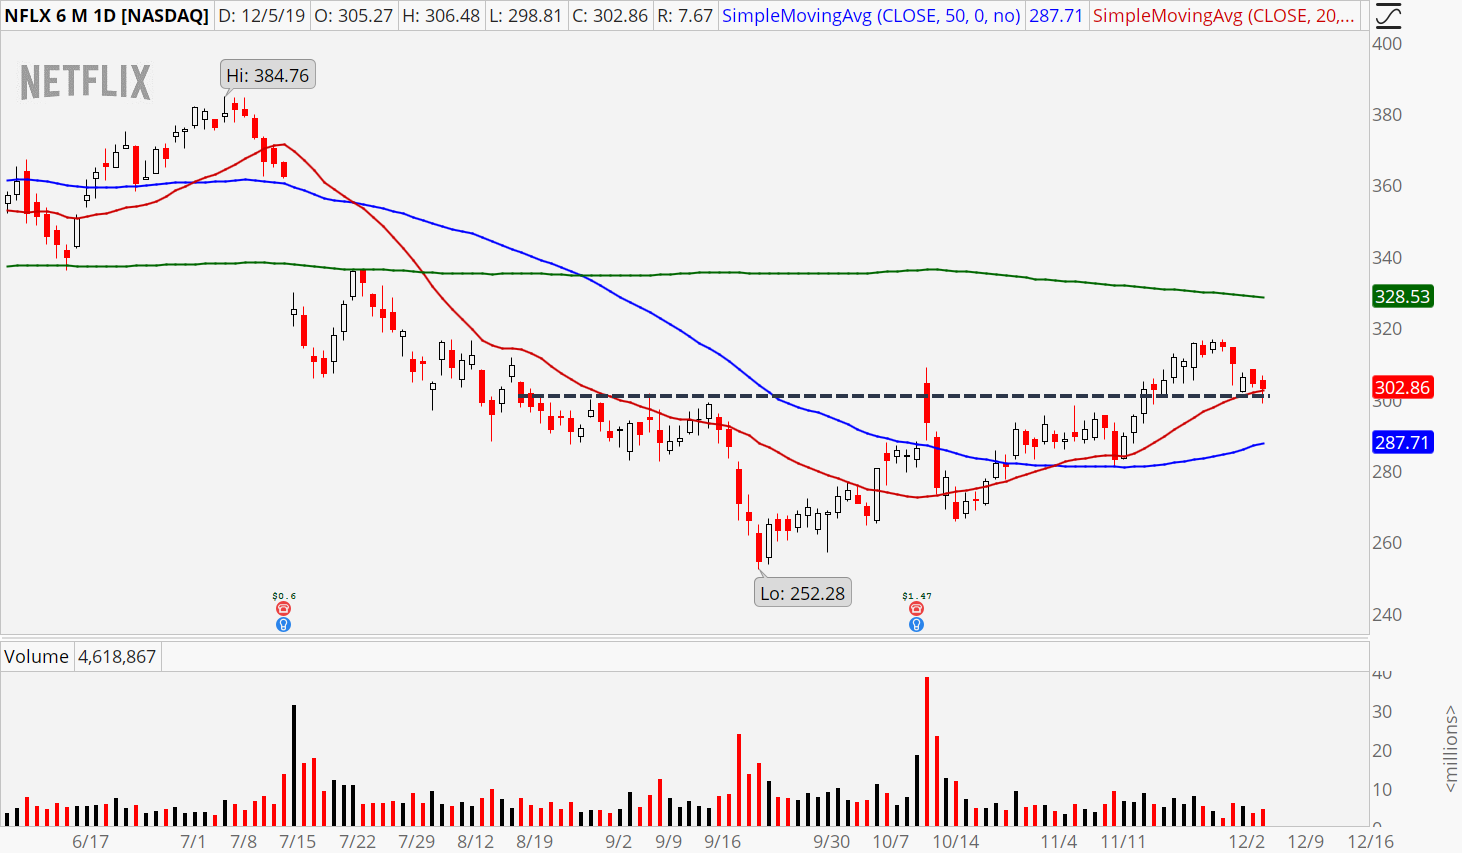Click the 9/16 date axis label
This screenshot has height=853, width=1462.
(x=722, y=841)
